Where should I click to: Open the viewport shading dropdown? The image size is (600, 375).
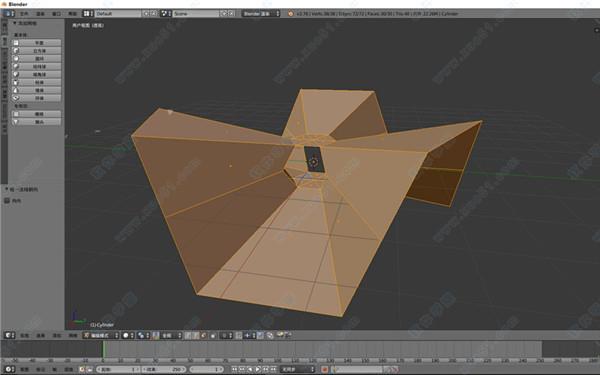point(129,335)
